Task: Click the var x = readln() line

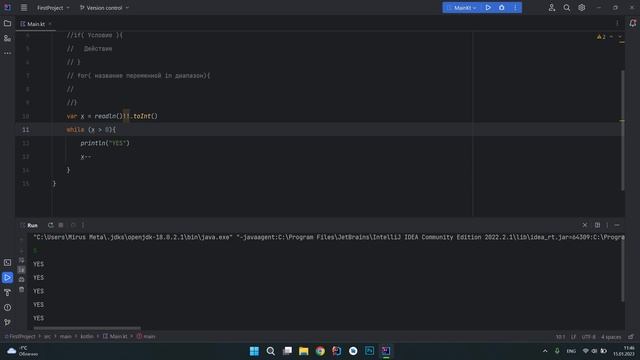Action: click(112, 116)
